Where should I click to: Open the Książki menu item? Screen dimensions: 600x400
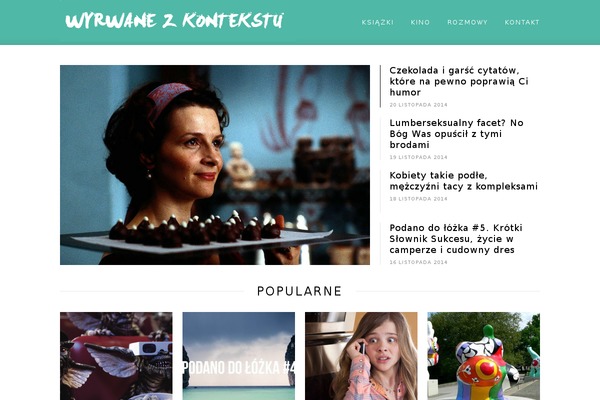(377, 22)
